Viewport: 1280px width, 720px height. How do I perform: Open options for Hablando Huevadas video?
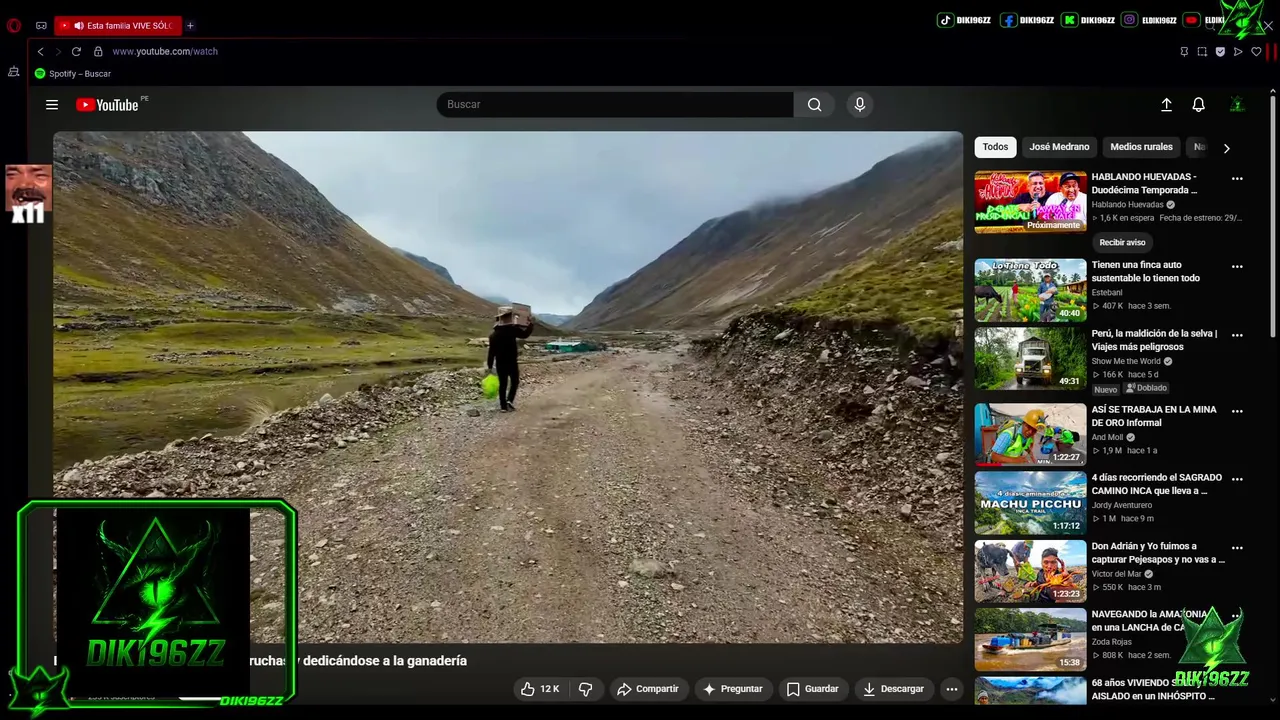point(1237,179)
